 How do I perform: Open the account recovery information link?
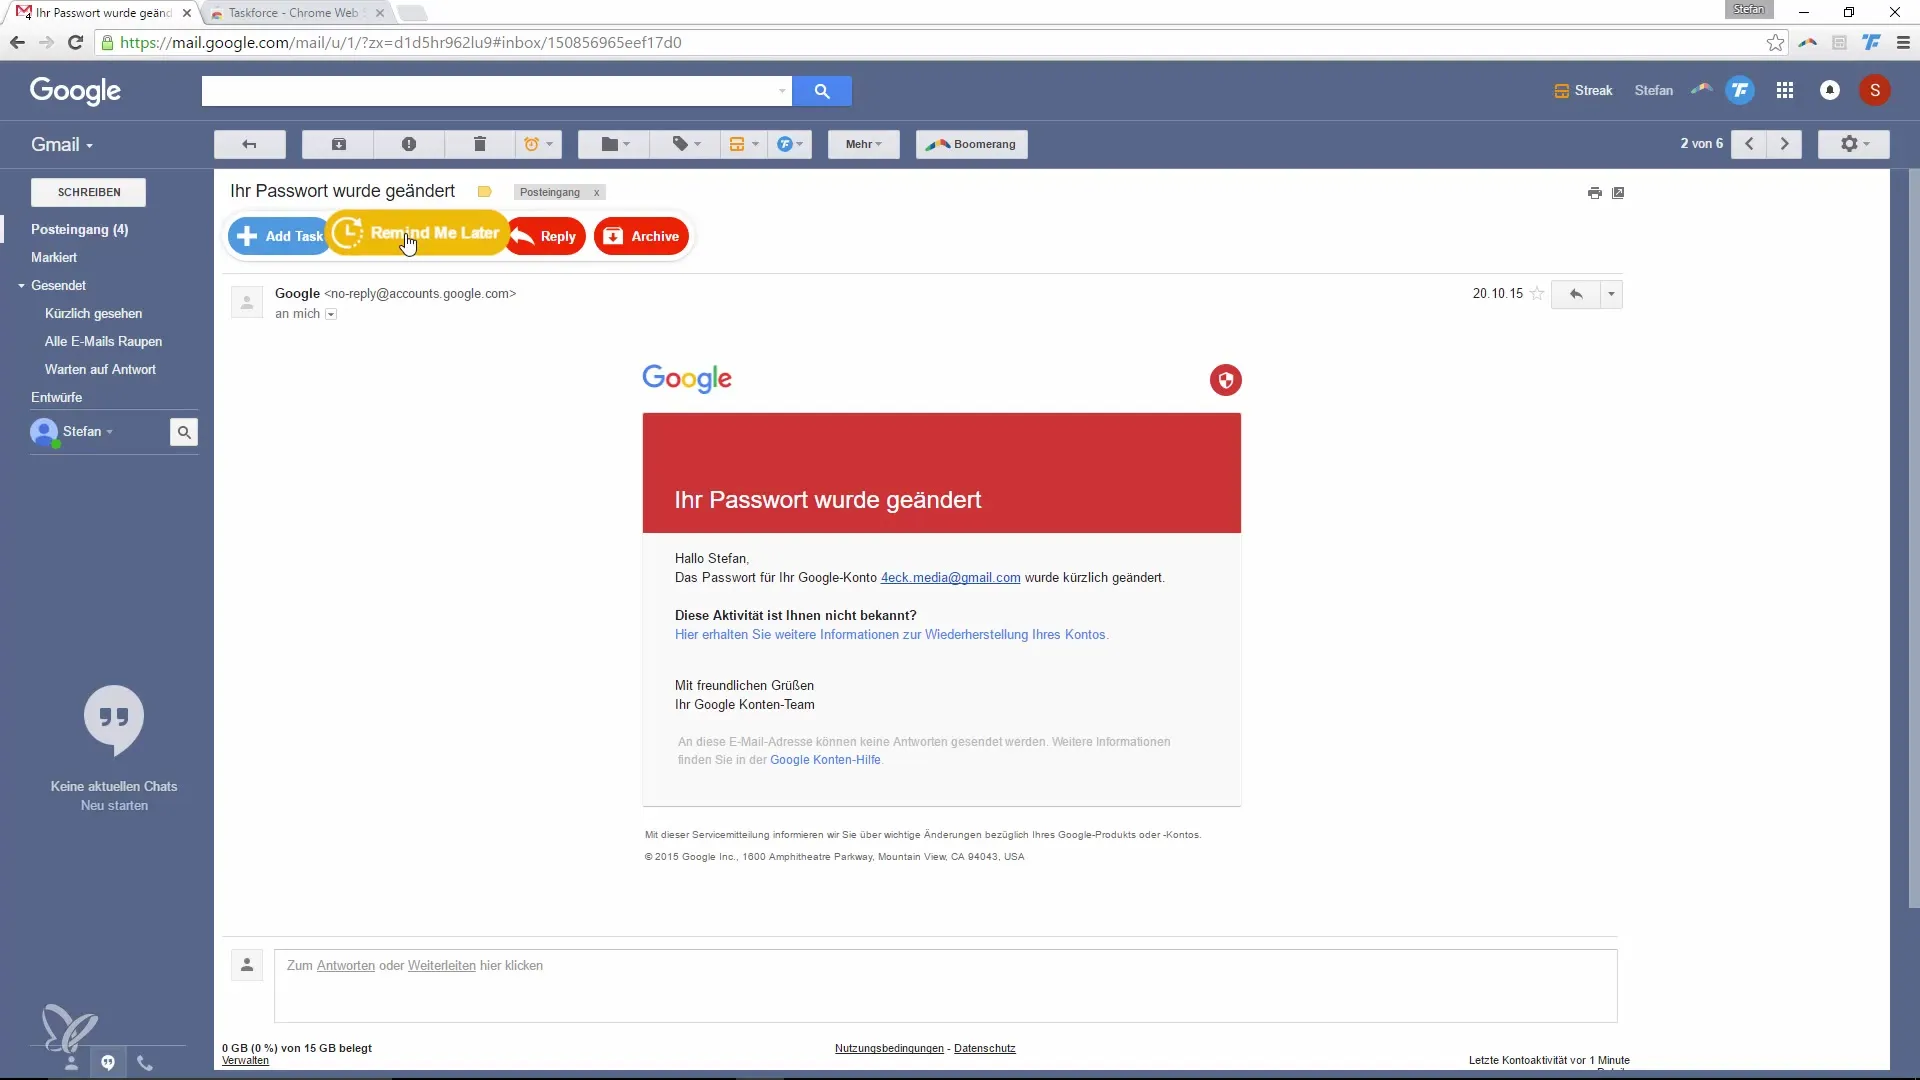click(891, 635)
